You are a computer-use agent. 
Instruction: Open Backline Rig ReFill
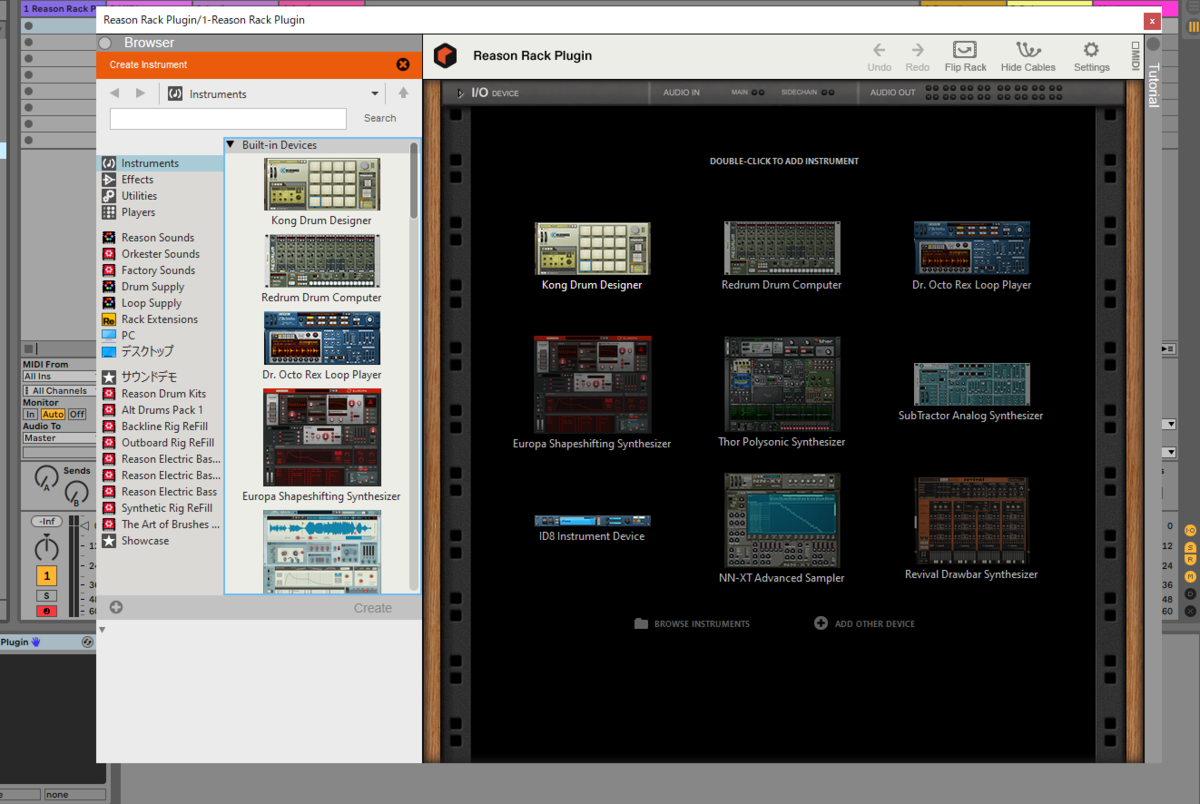(160, 426)
